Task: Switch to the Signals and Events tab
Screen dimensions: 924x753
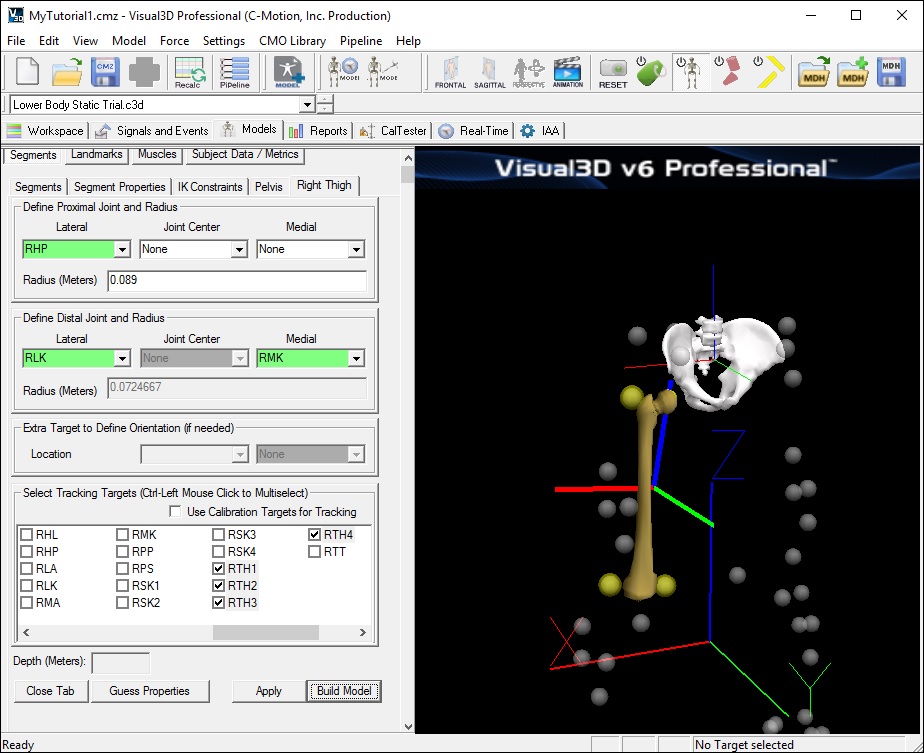Action: pos(152,131)
